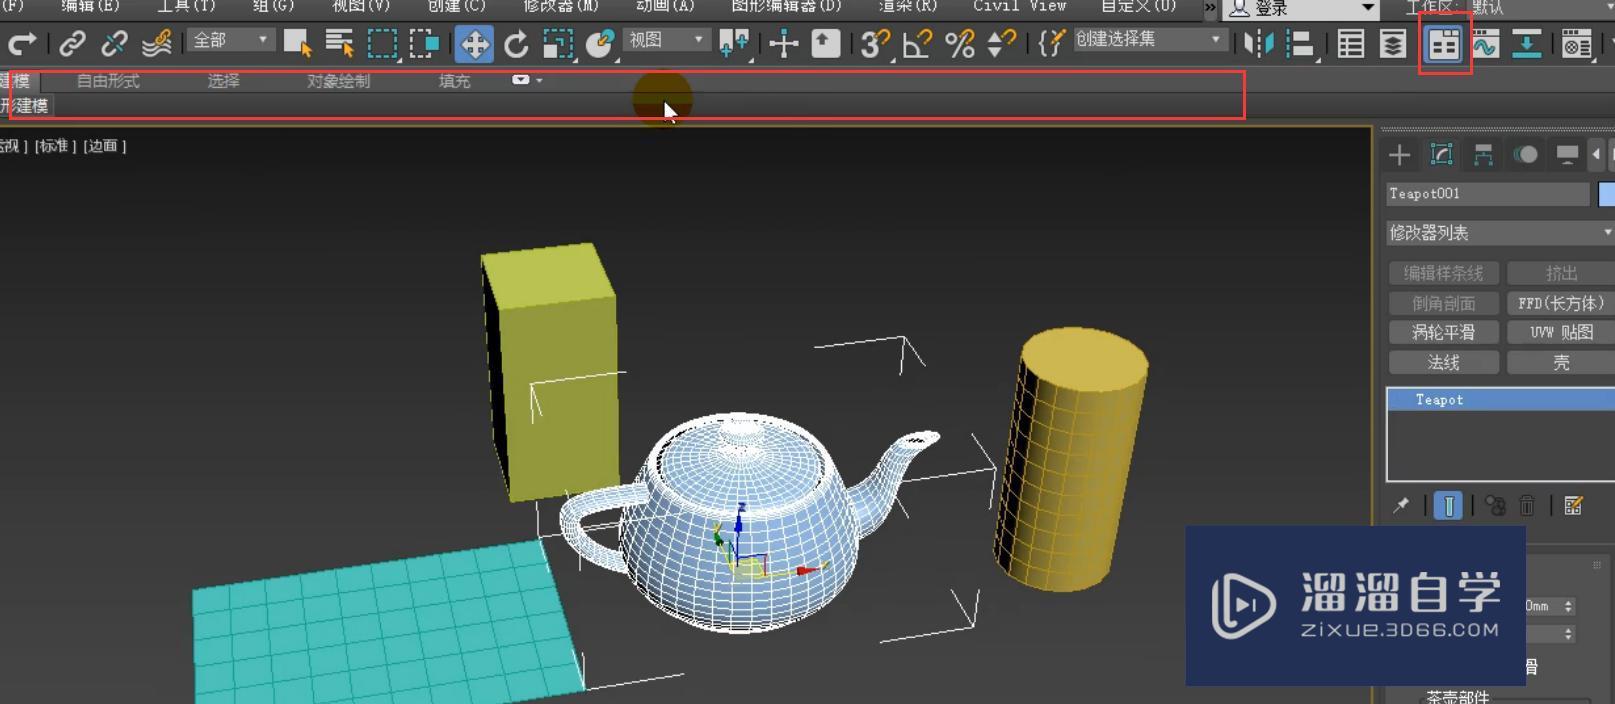The height and width of the screenshot is (704, 1615).
Task: Toggle Keyboard Shortcut Override icon
Action: click(x=825, y=43)
